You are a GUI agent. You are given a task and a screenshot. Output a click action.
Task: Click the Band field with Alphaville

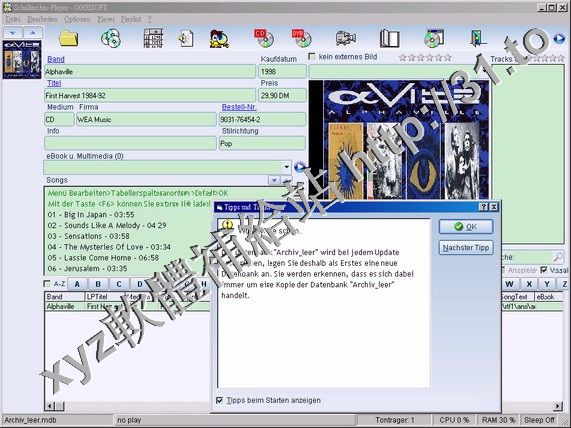coord(150,71)
